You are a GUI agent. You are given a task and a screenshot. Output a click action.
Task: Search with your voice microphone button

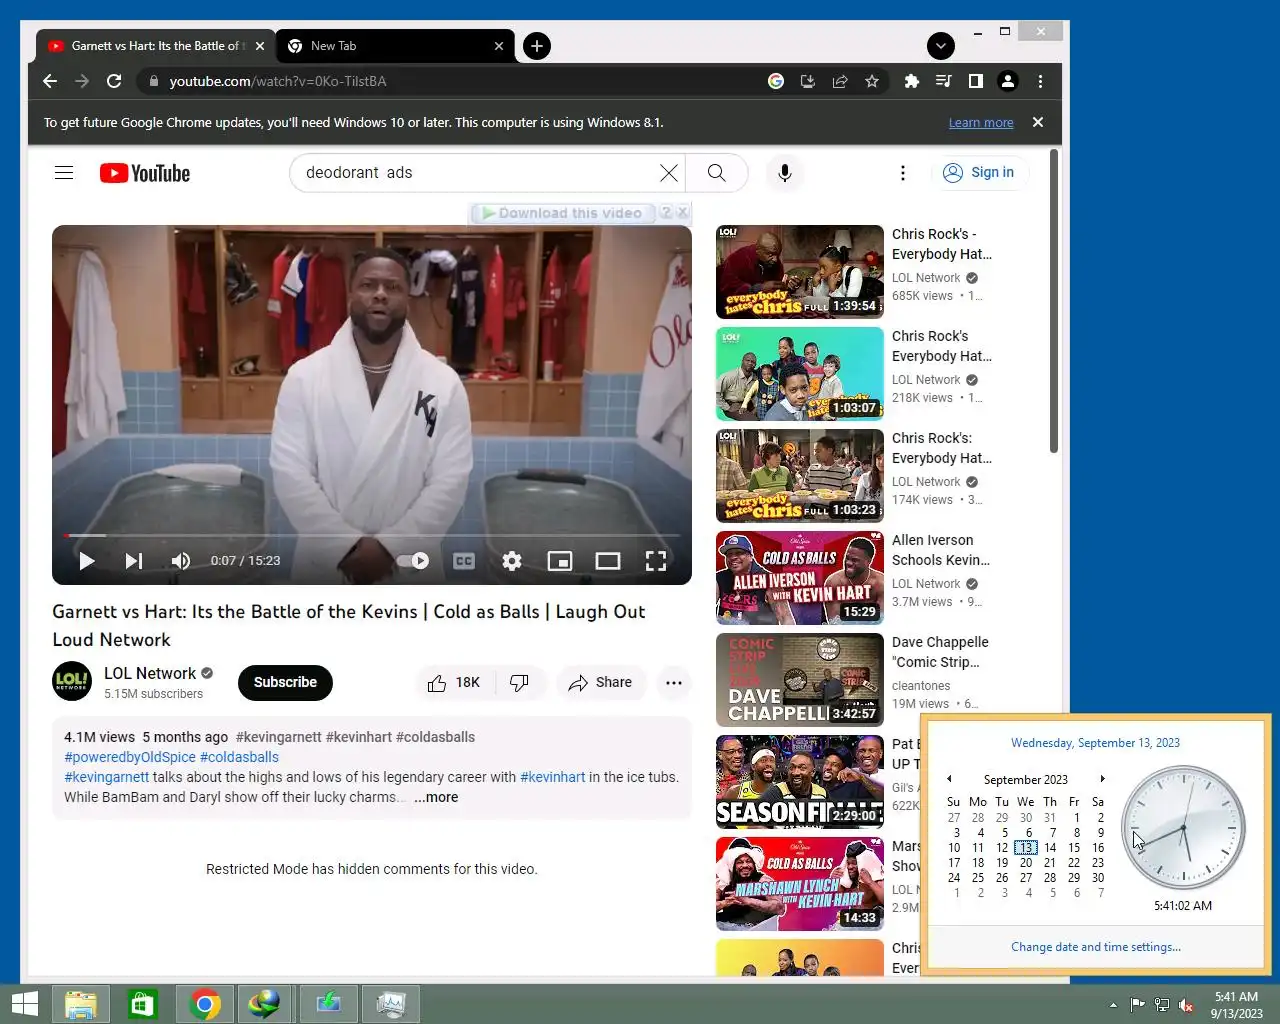pos(785,173)
